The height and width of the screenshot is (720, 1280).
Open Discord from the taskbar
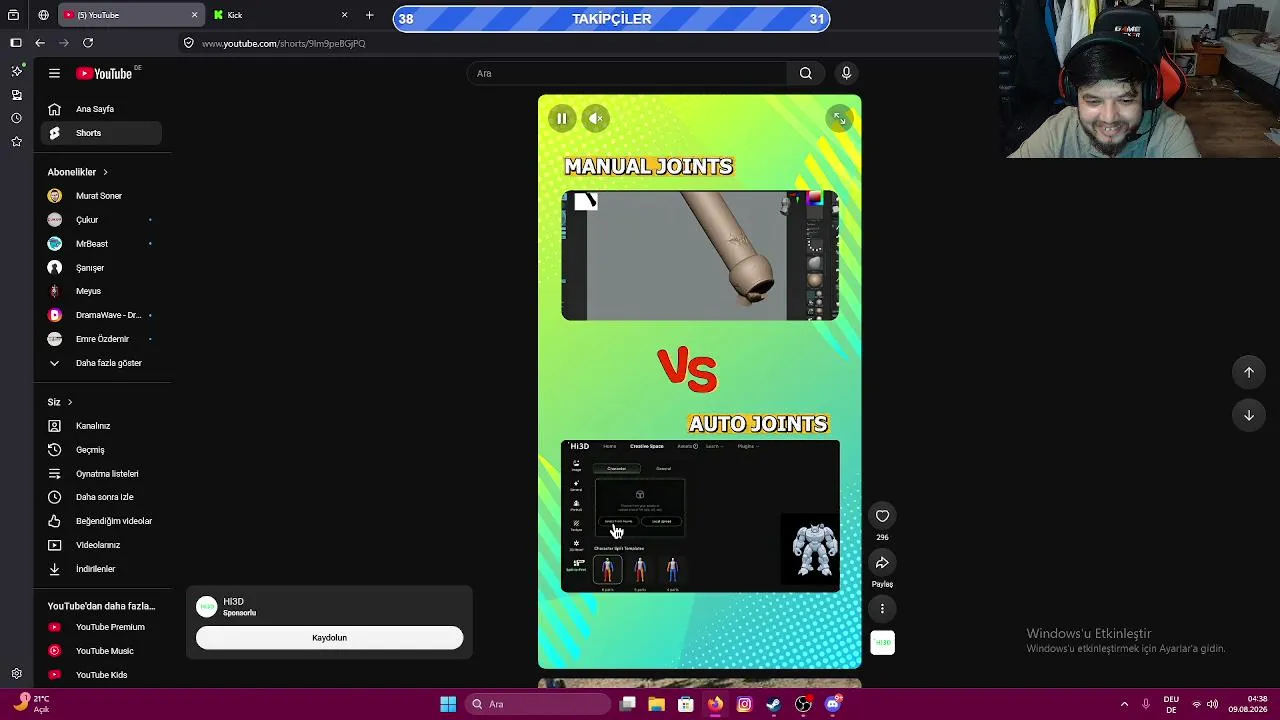833,704
